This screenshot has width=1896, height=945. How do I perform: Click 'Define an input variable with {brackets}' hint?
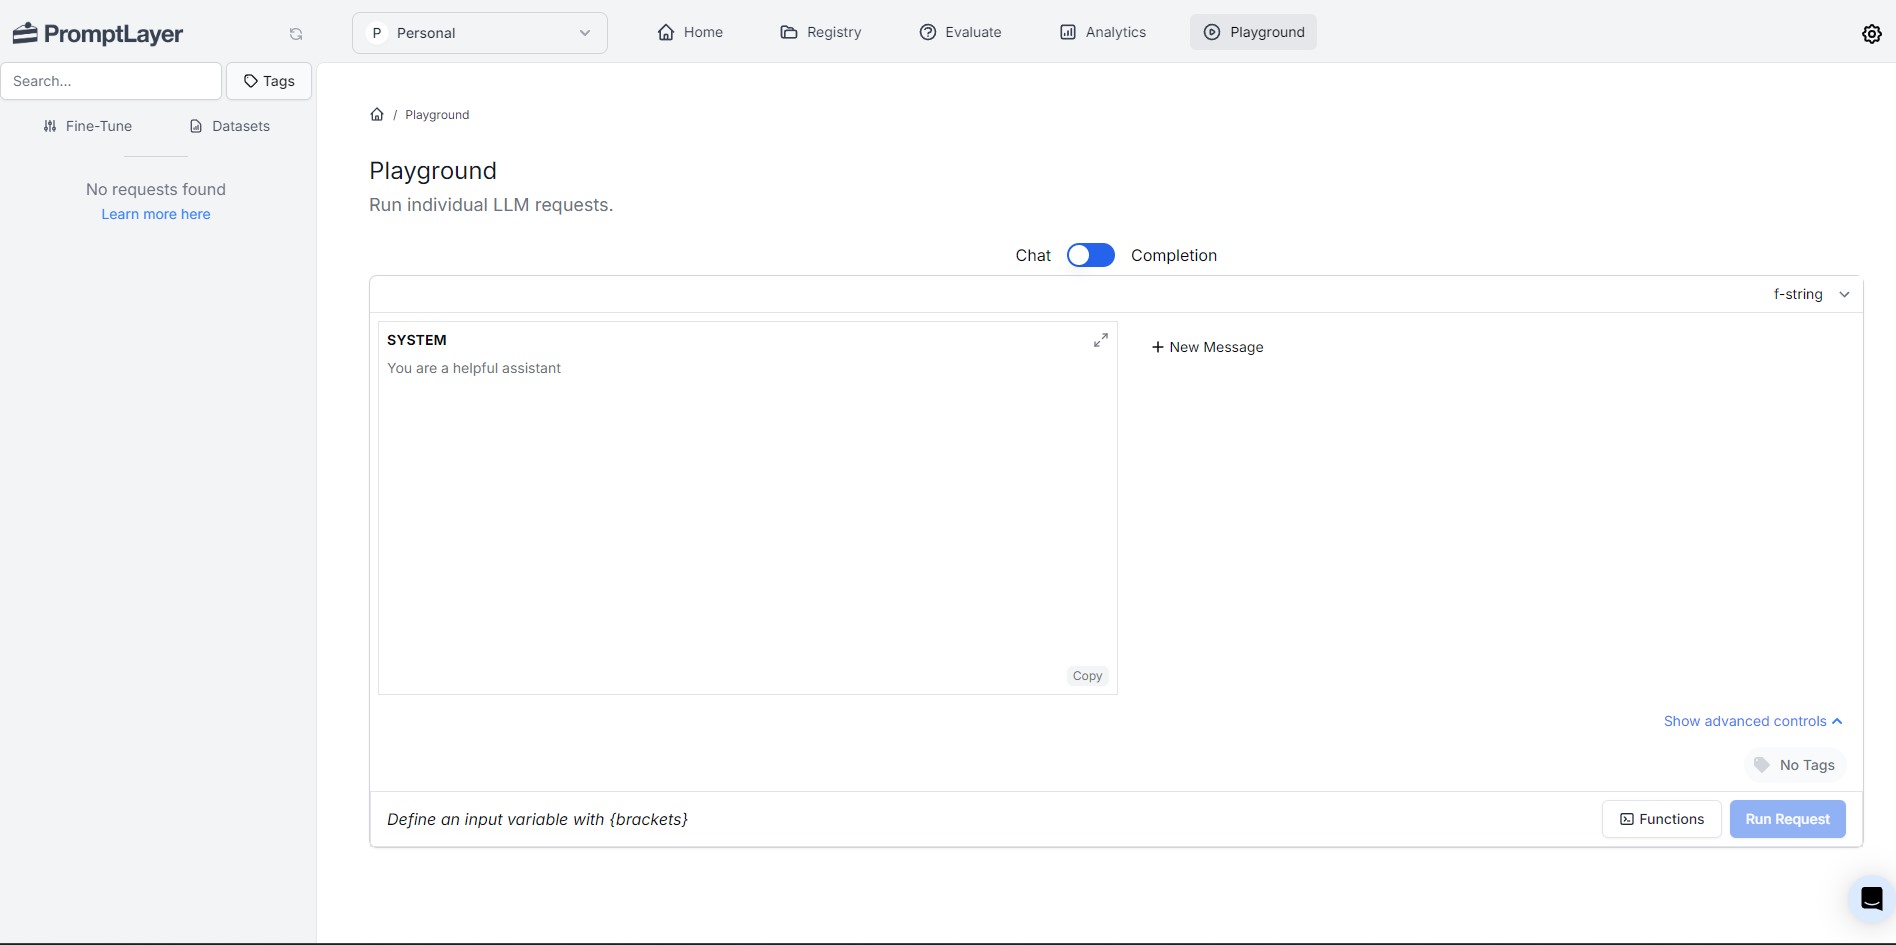point(538,819)
